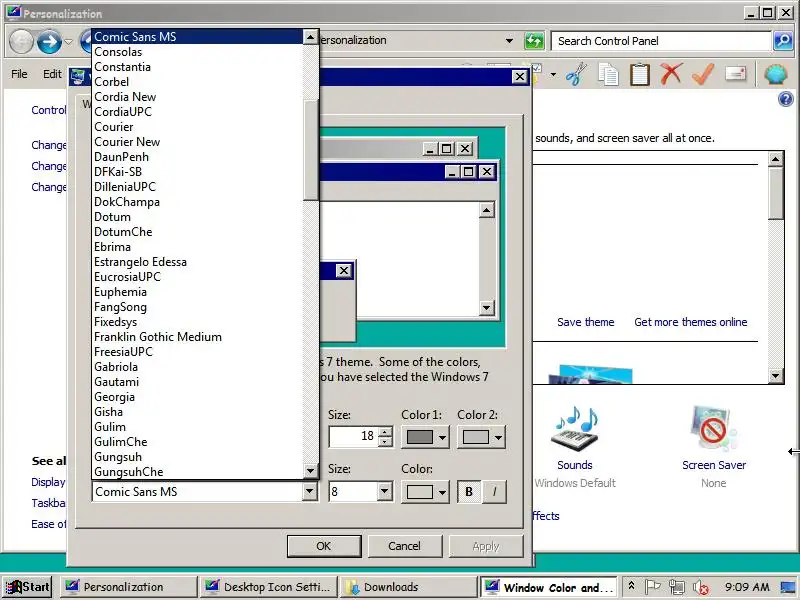Select Franklin Gothic Medium font

pyautogui.click(x=197, y=337)
